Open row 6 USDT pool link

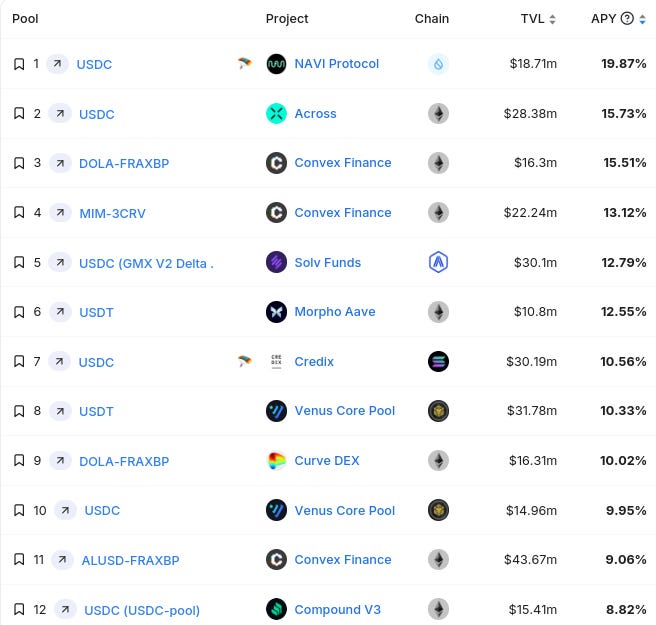[x=96, y=312]
